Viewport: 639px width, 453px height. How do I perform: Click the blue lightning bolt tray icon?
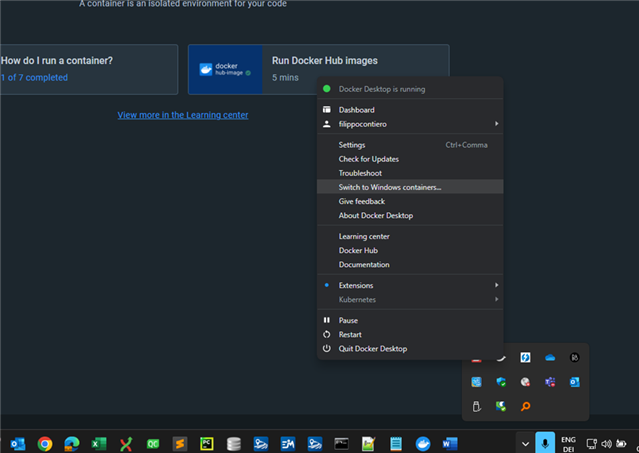click(526, 358)
